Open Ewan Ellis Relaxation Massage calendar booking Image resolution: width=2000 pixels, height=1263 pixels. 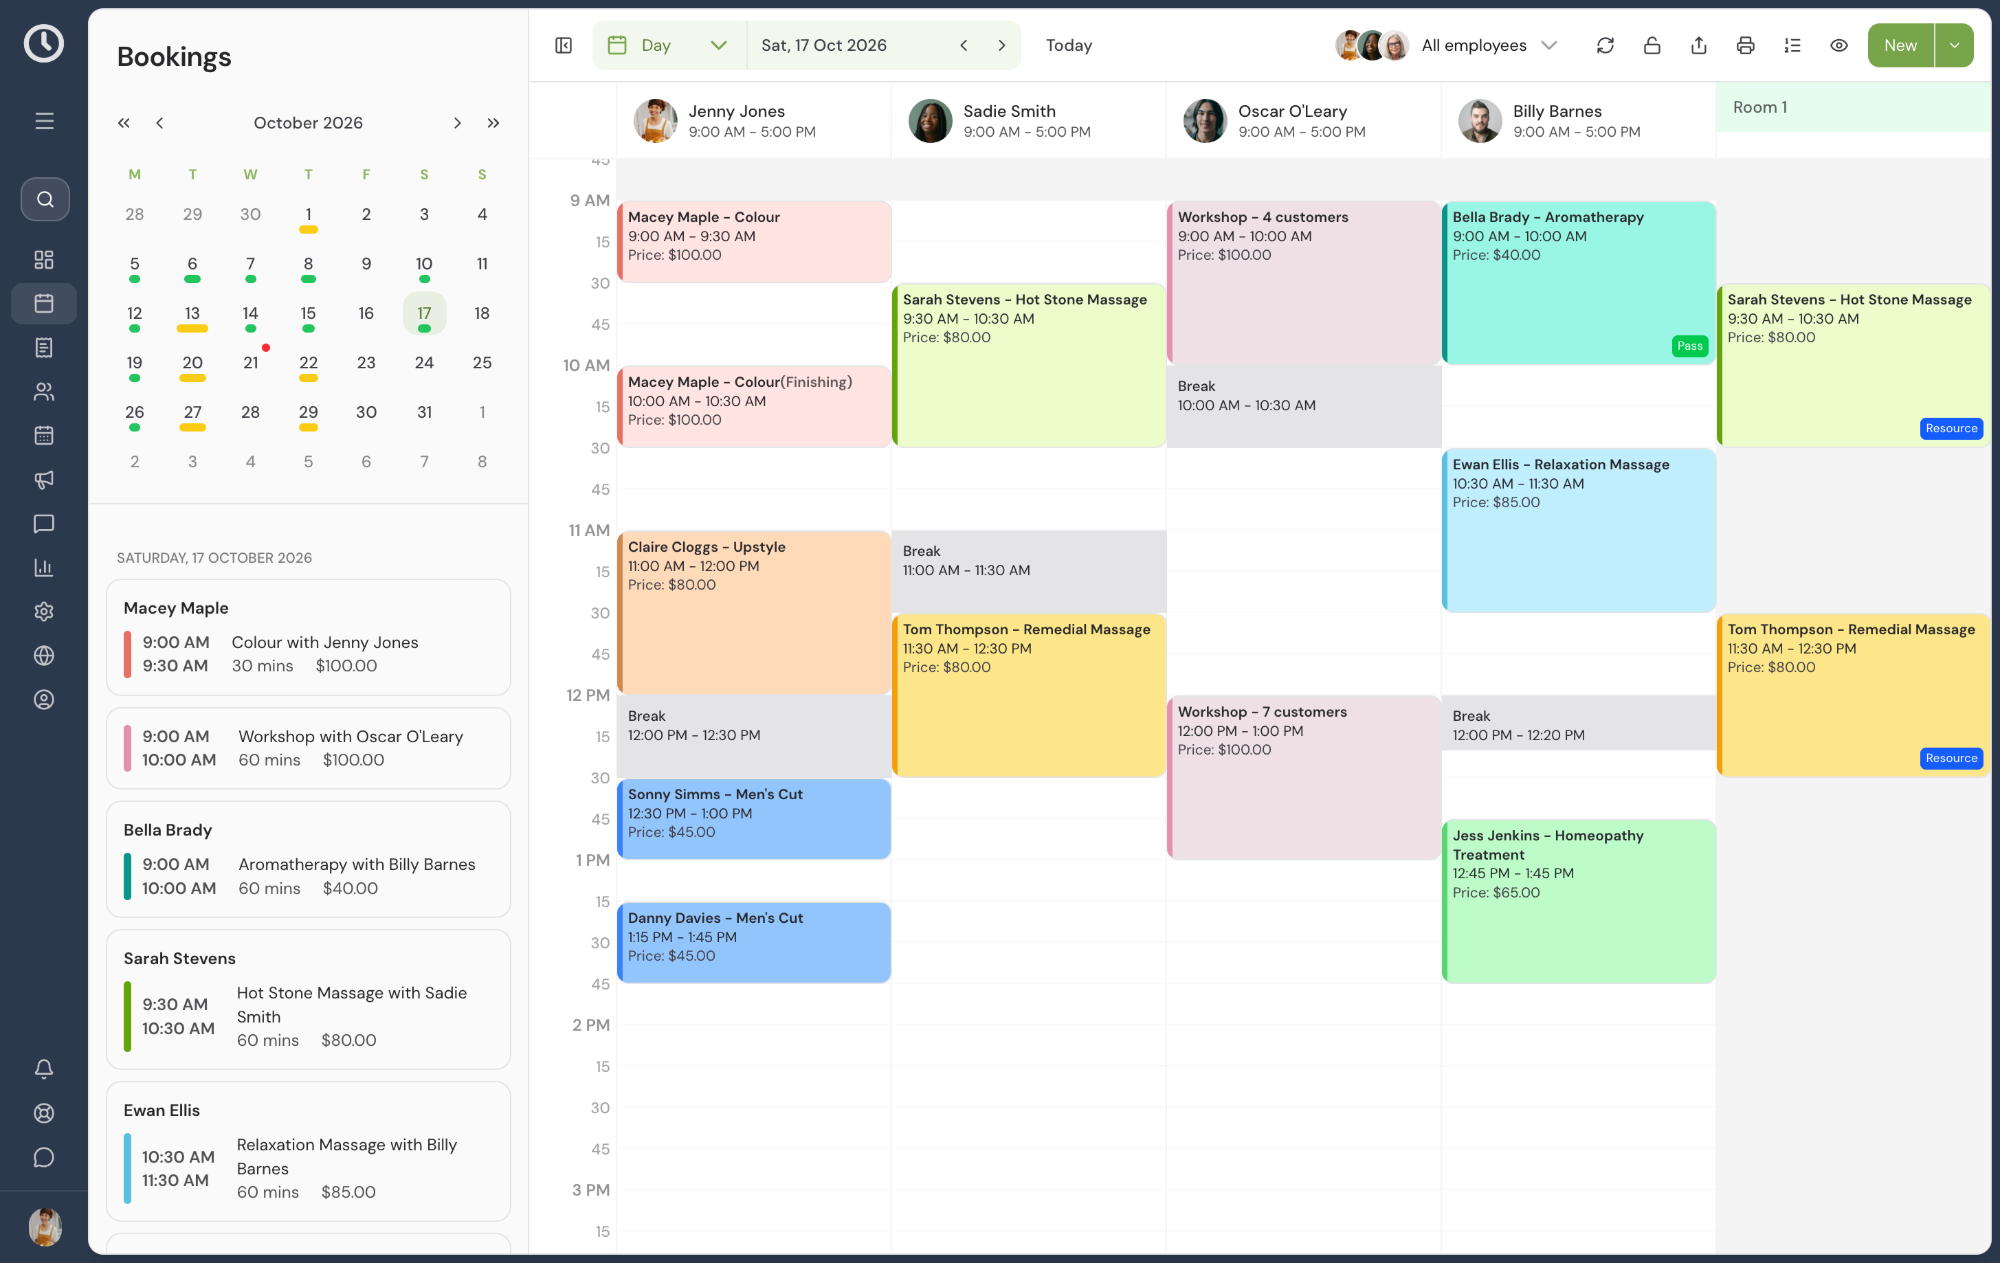tap(1579, 530)
